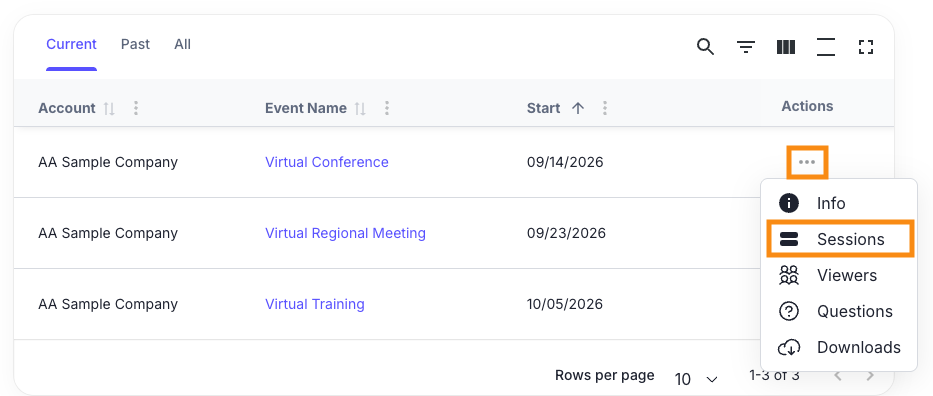Open the search icon in table toolbar
The image size is (933, 396).
point(705,46)
